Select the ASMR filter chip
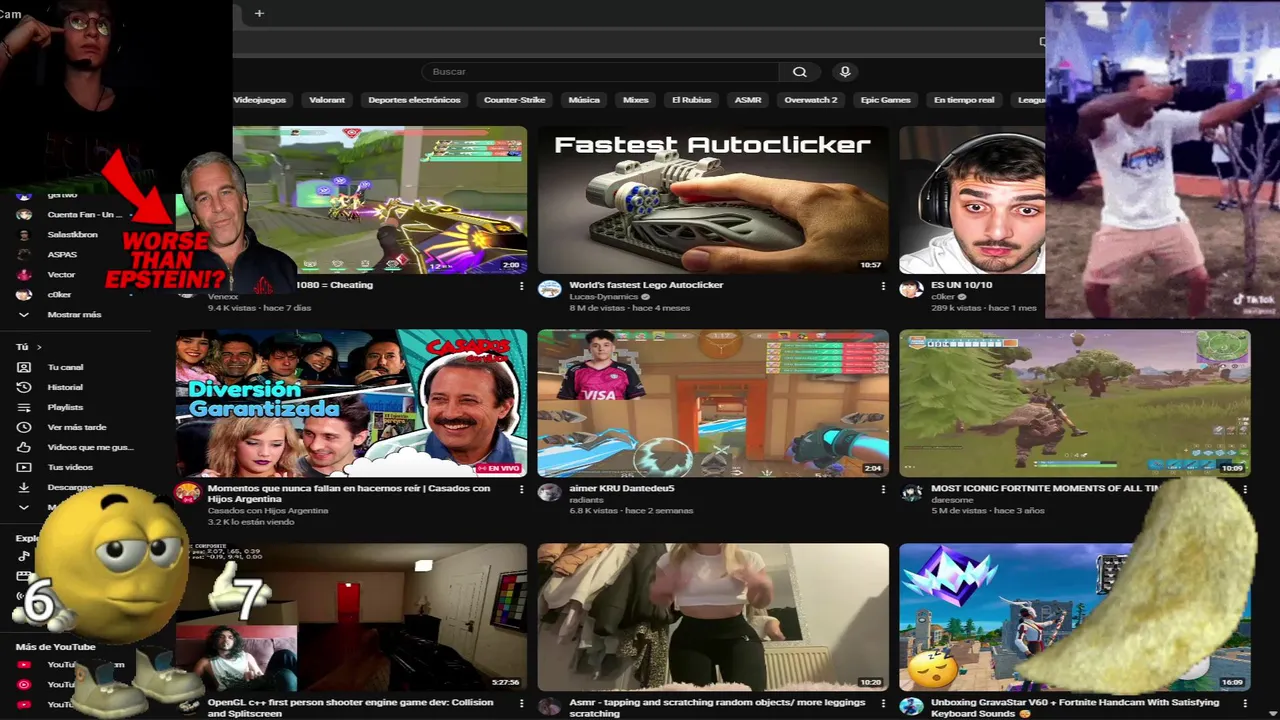 (x=748, y=100)
